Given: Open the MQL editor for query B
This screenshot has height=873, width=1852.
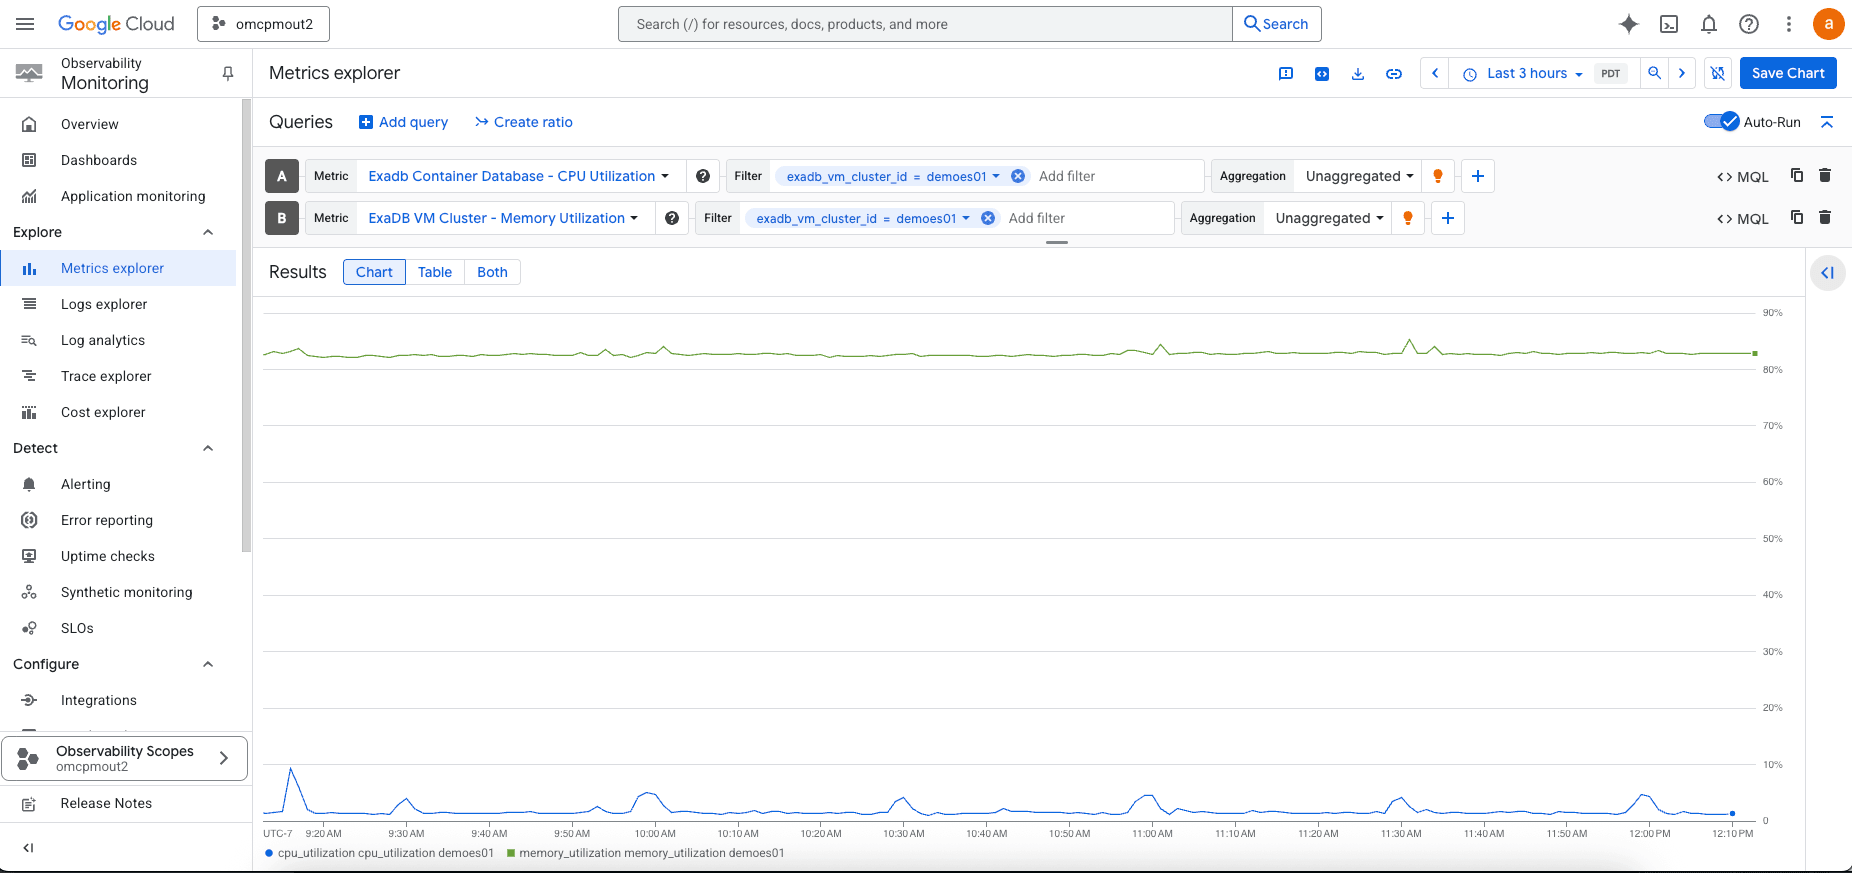Looking at the screenshot, I should point(1743,219).
